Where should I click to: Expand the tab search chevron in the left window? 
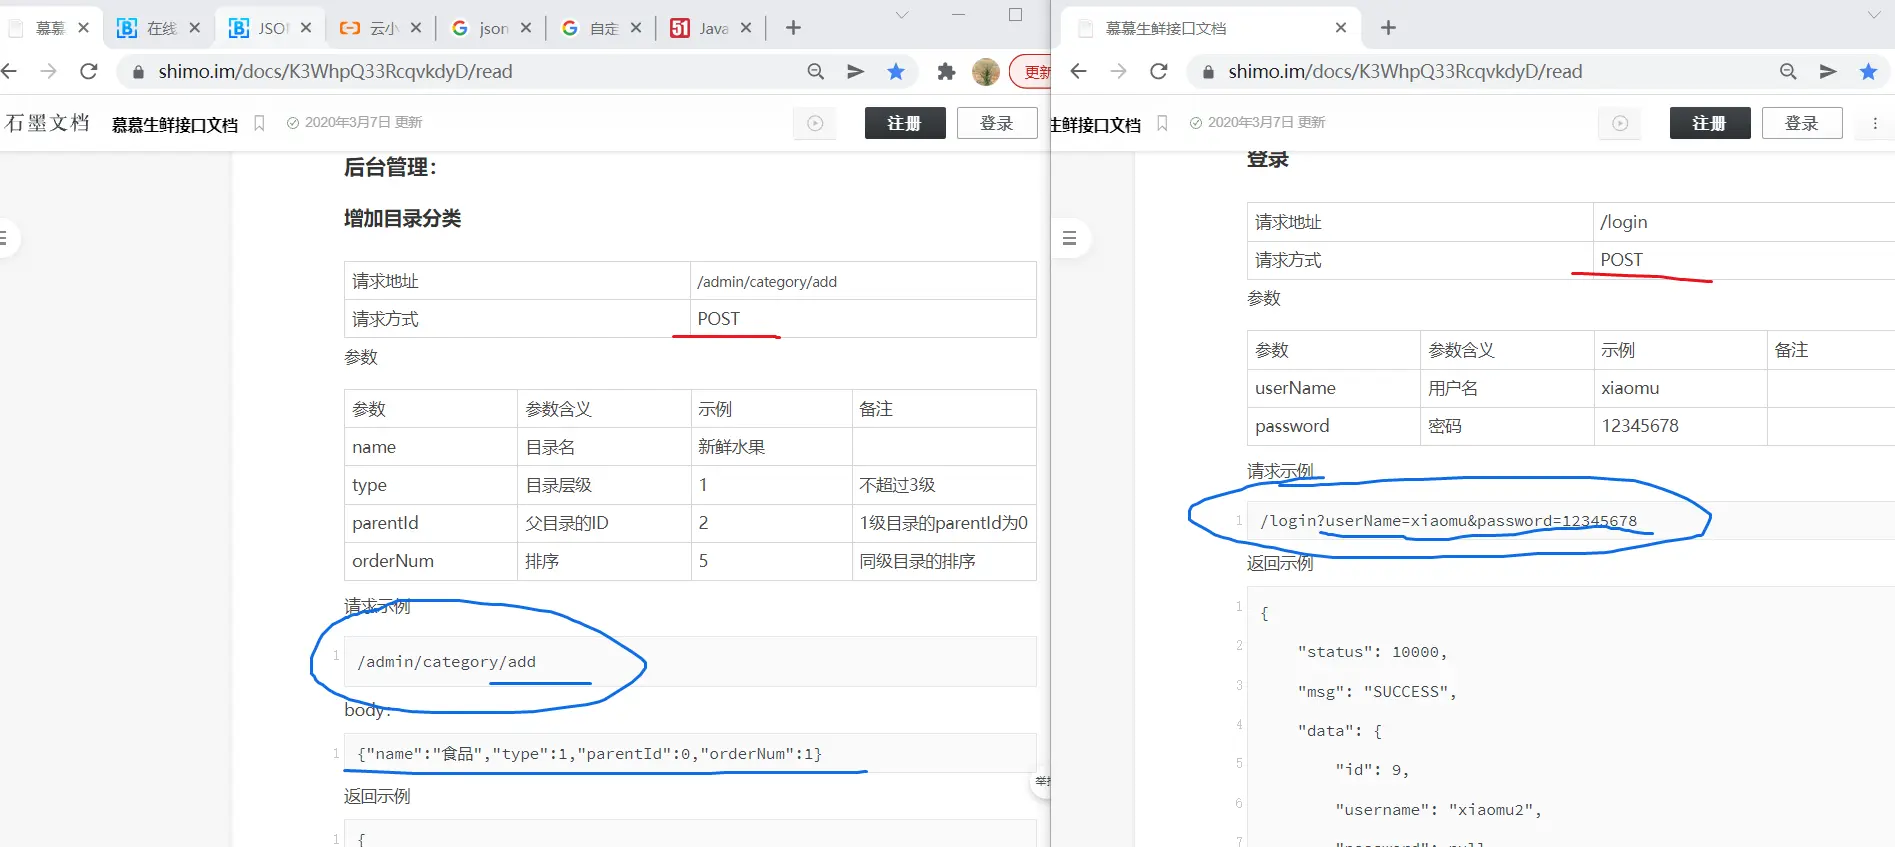(902, 15)
